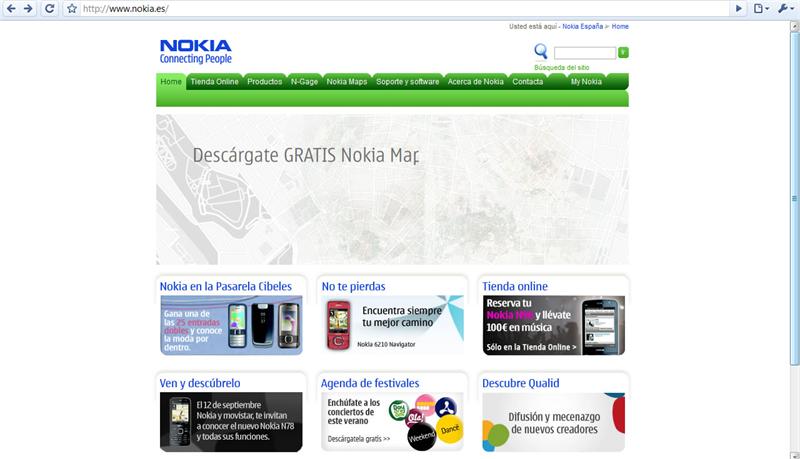Open the Ven y descúbrelo heading

pos(200,384)
